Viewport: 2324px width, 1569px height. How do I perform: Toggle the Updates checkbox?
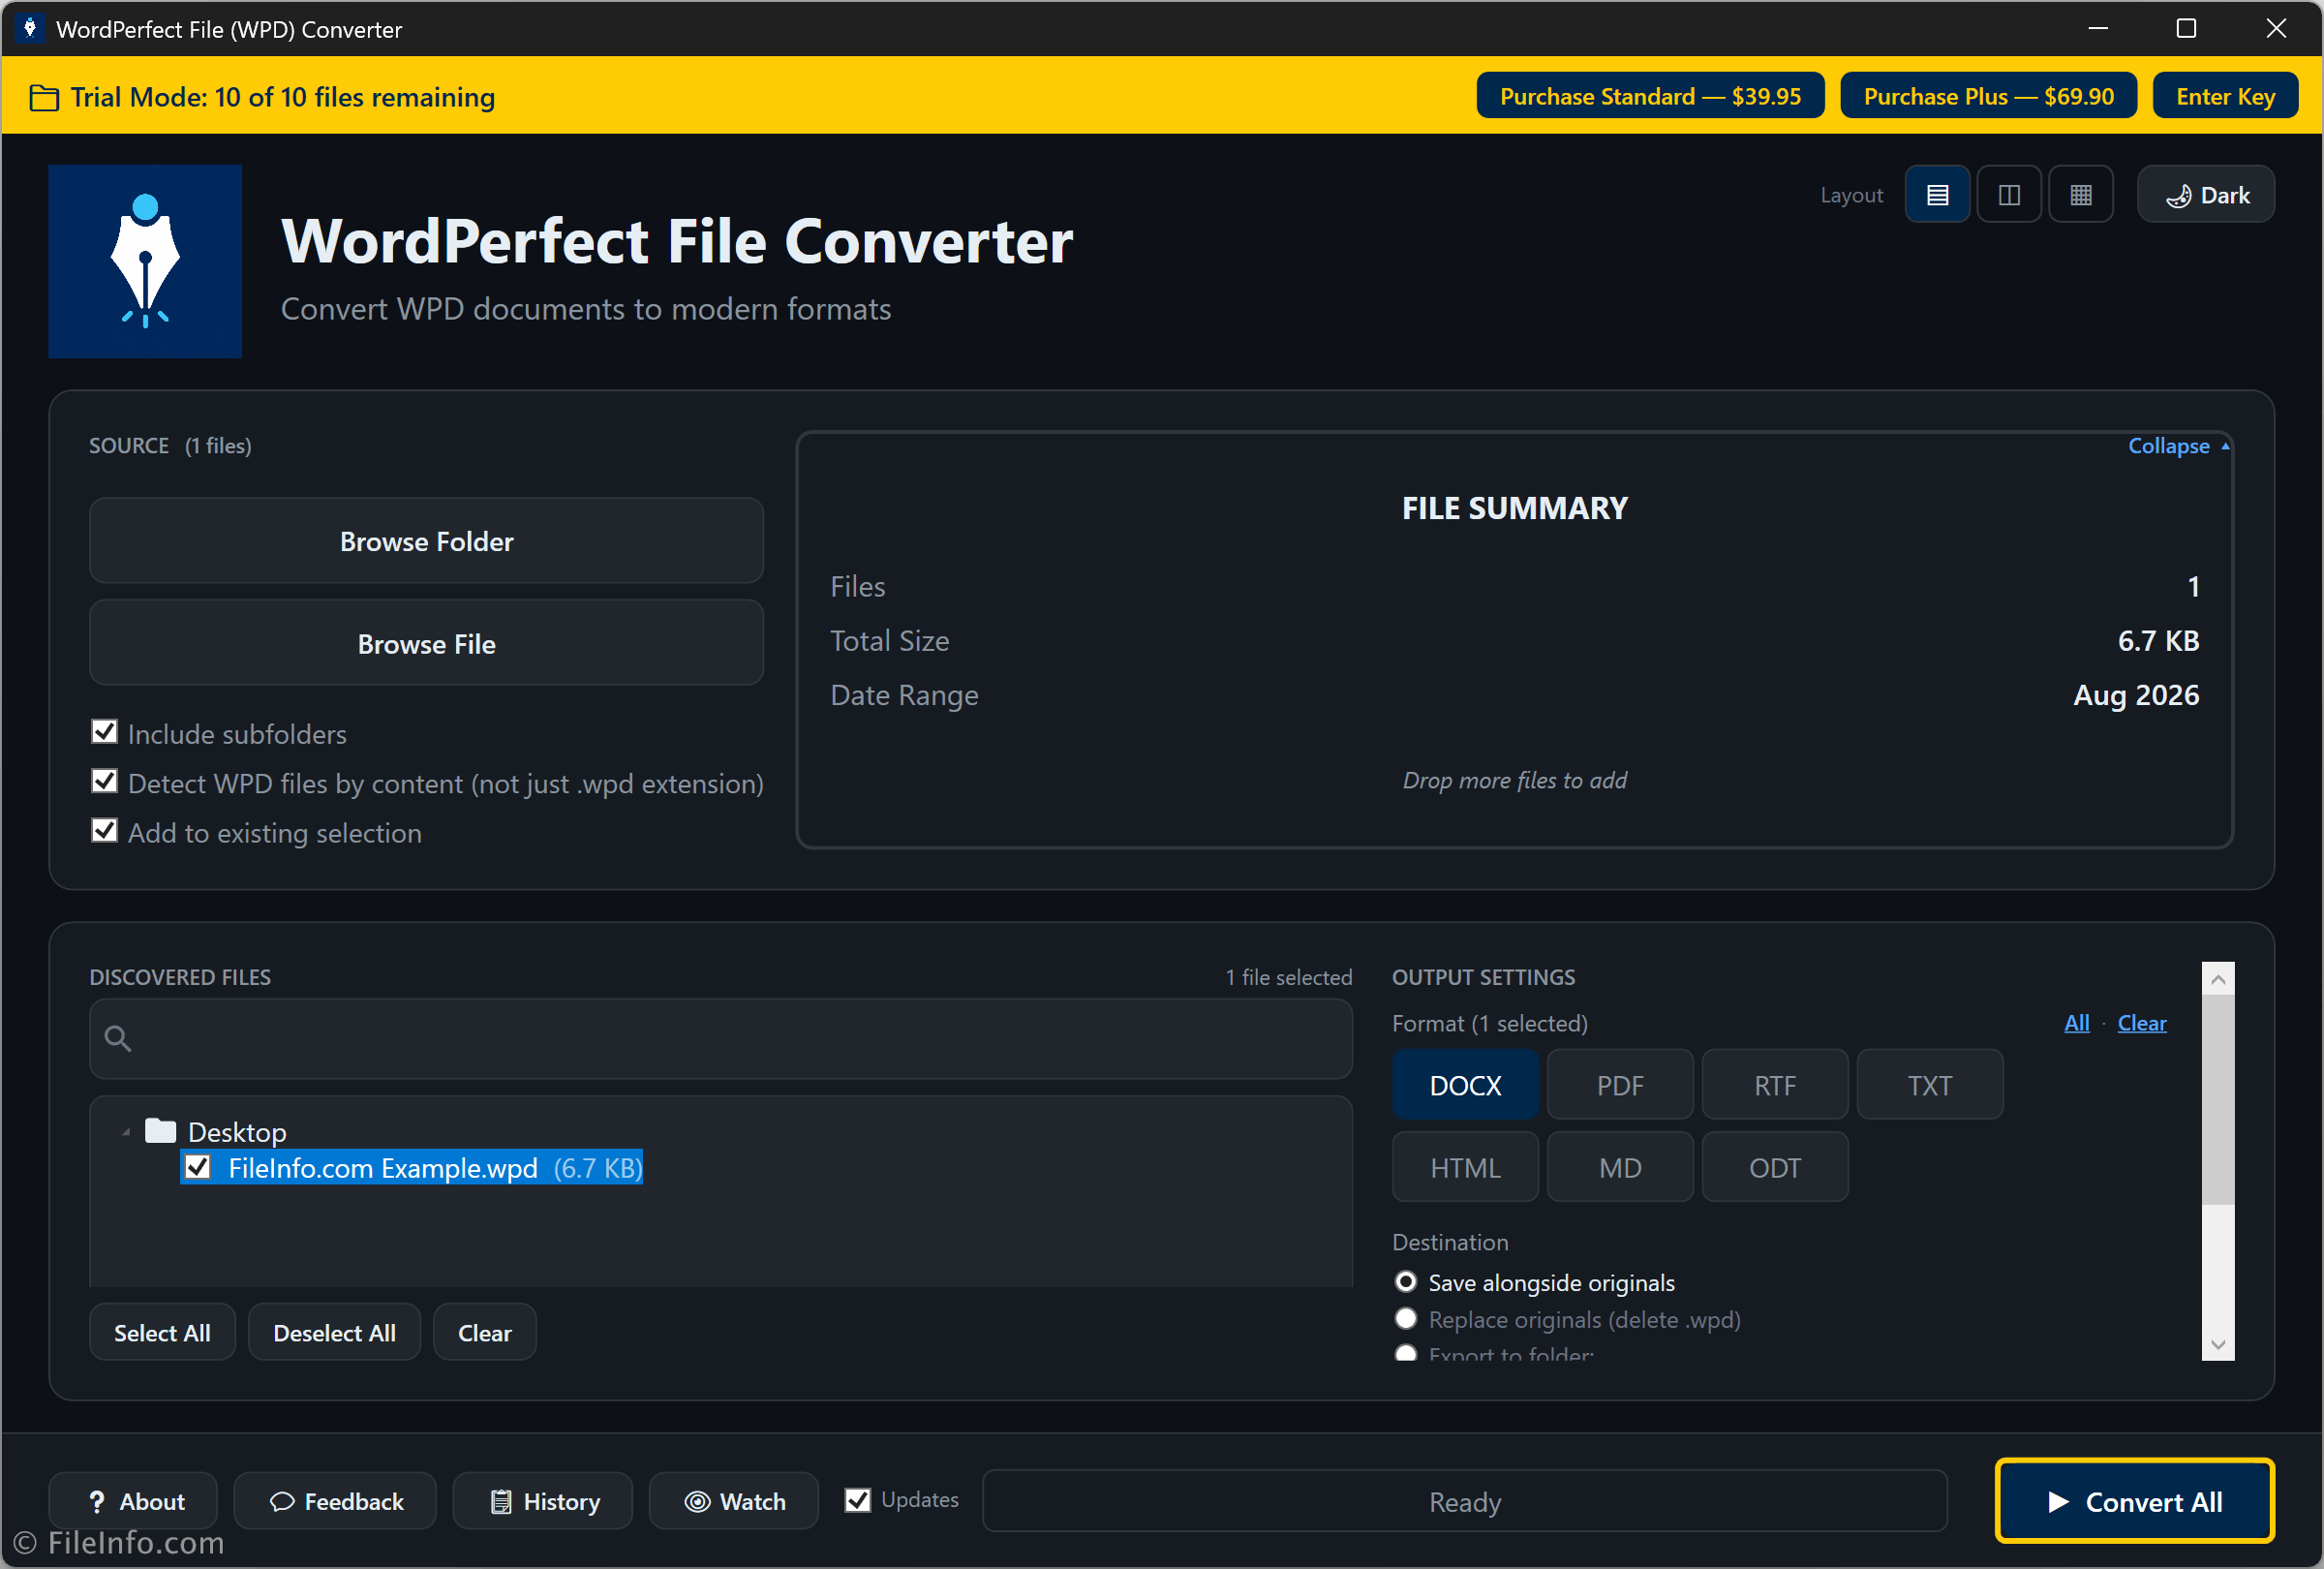(858, 1500)
